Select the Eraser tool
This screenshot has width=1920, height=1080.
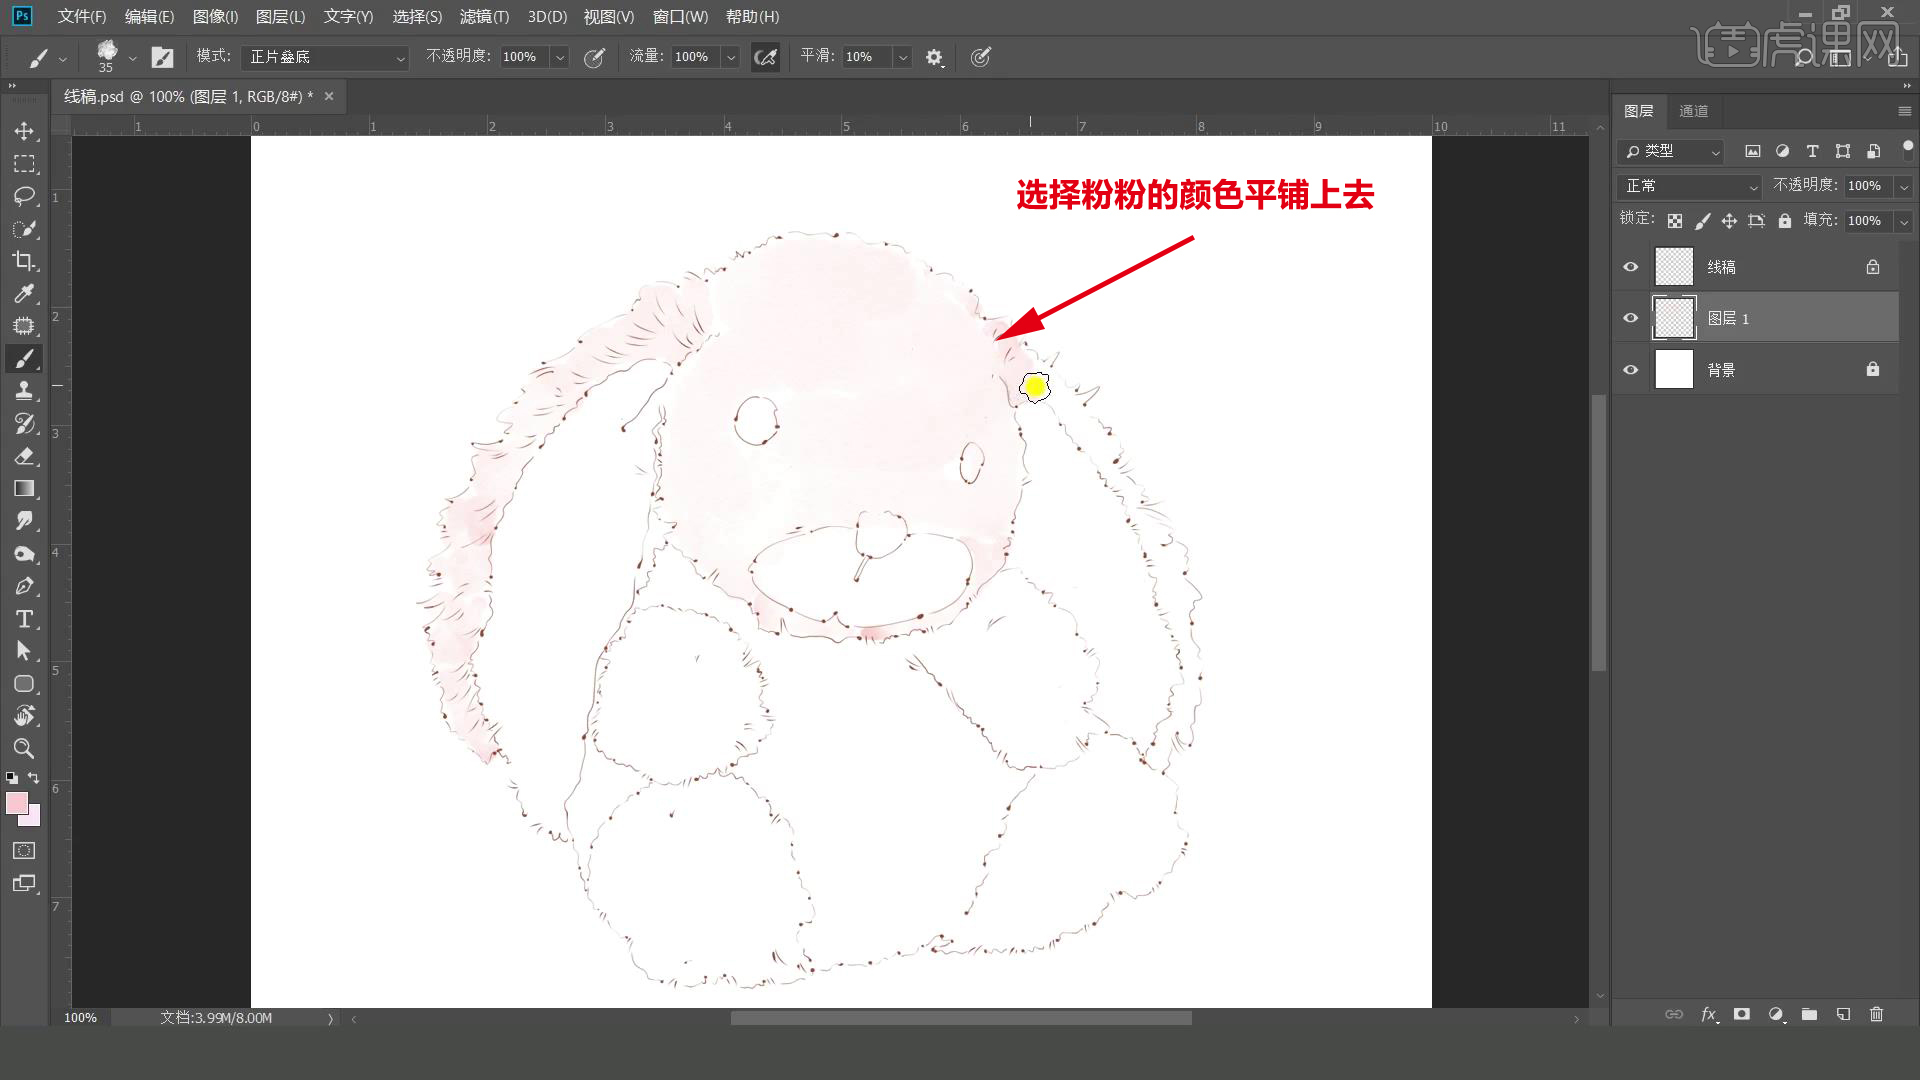(x=24, y=456)
